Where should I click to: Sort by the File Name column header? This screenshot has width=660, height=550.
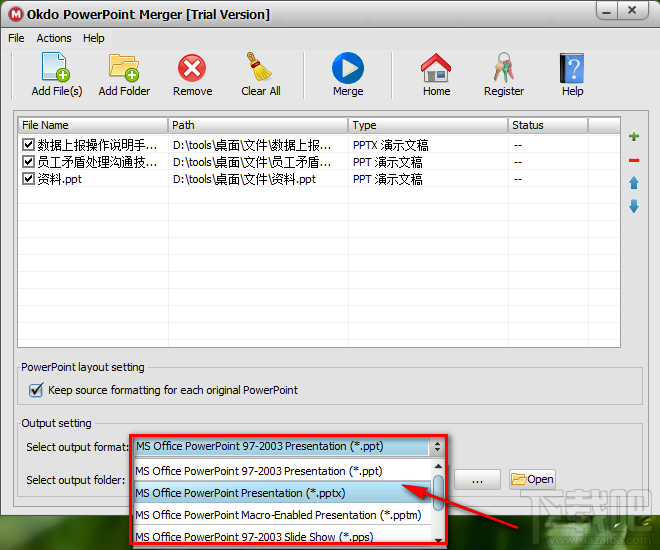pyautogui.click(x=93, y=125)
